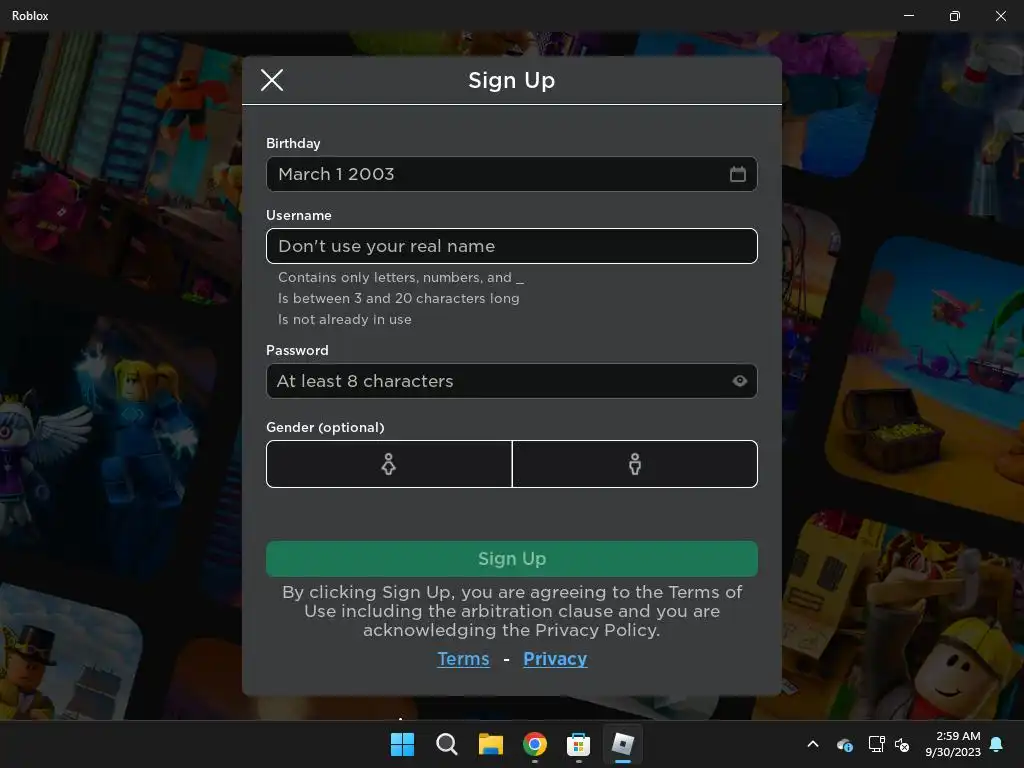Show hidden system tray icons
Image resolution: width=1024 pixels, height=768 pixels.
(x=813, y=744)
